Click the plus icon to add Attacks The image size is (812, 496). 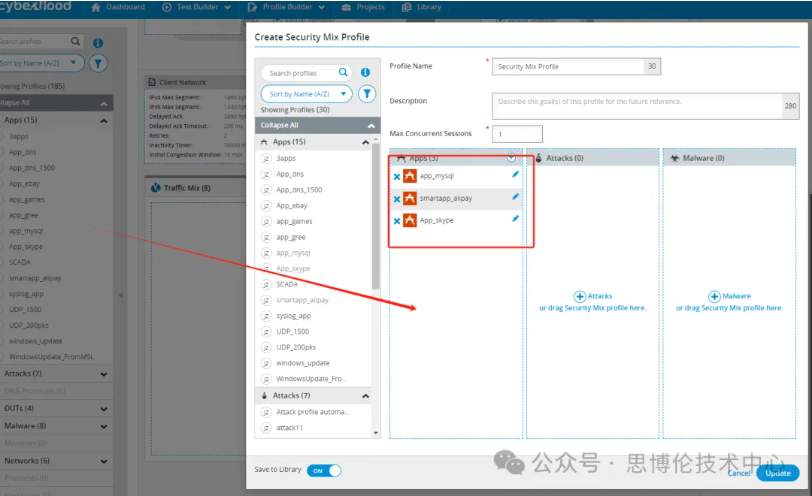(x=580, y=296)
